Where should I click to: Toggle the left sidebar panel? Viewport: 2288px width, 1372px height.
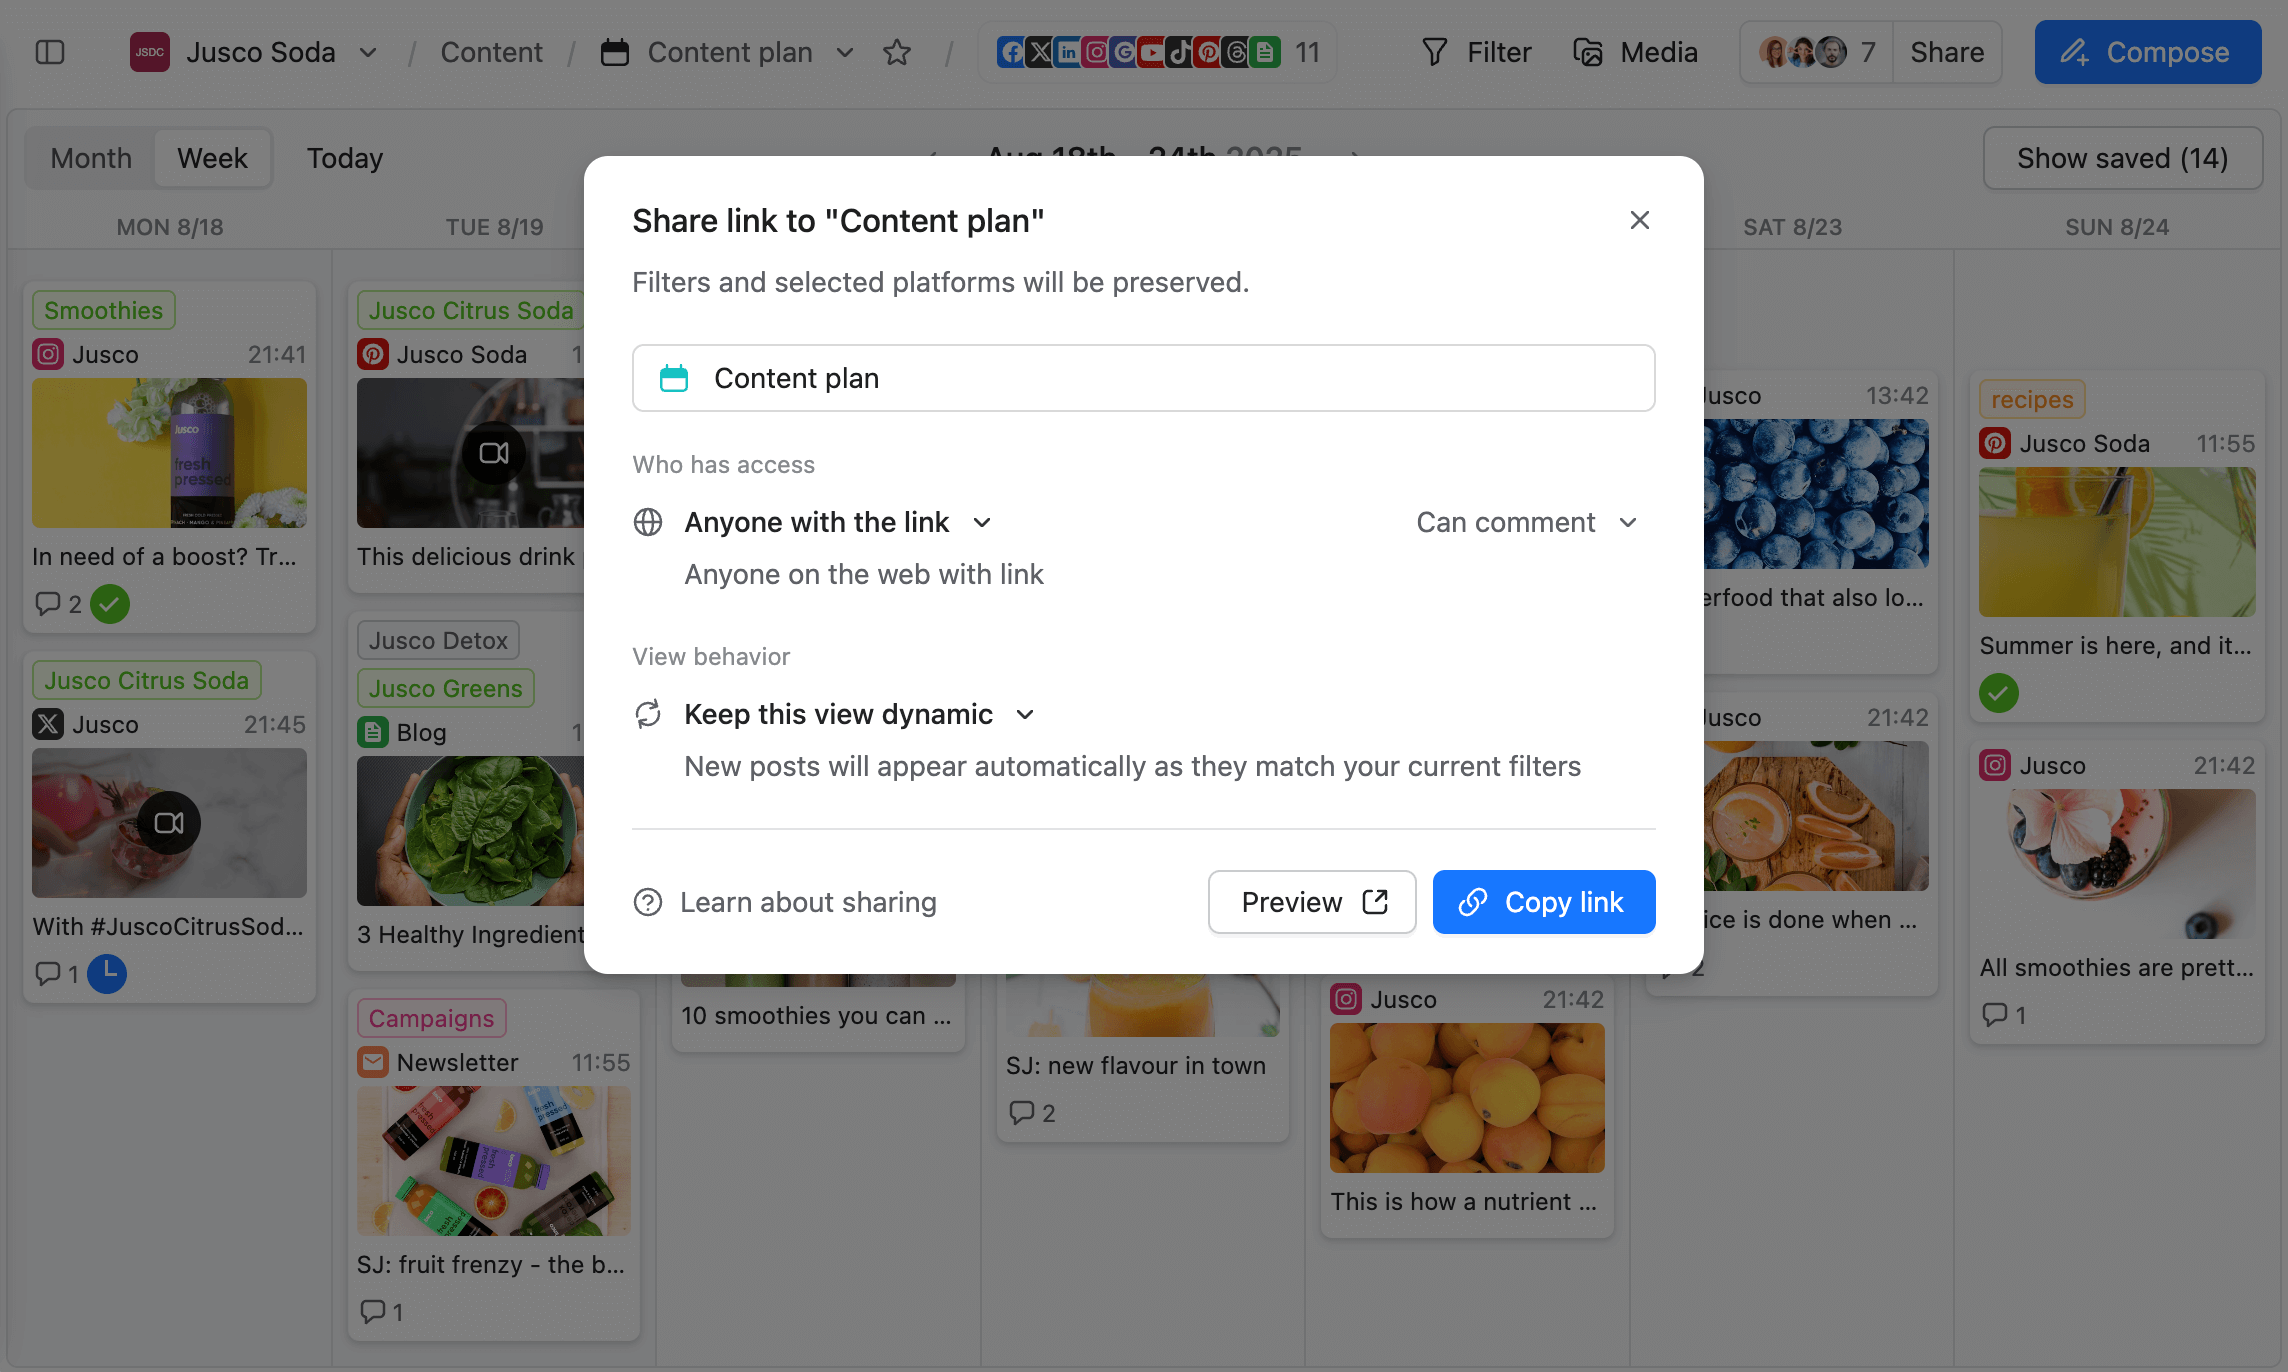click(x=50, y=52)
